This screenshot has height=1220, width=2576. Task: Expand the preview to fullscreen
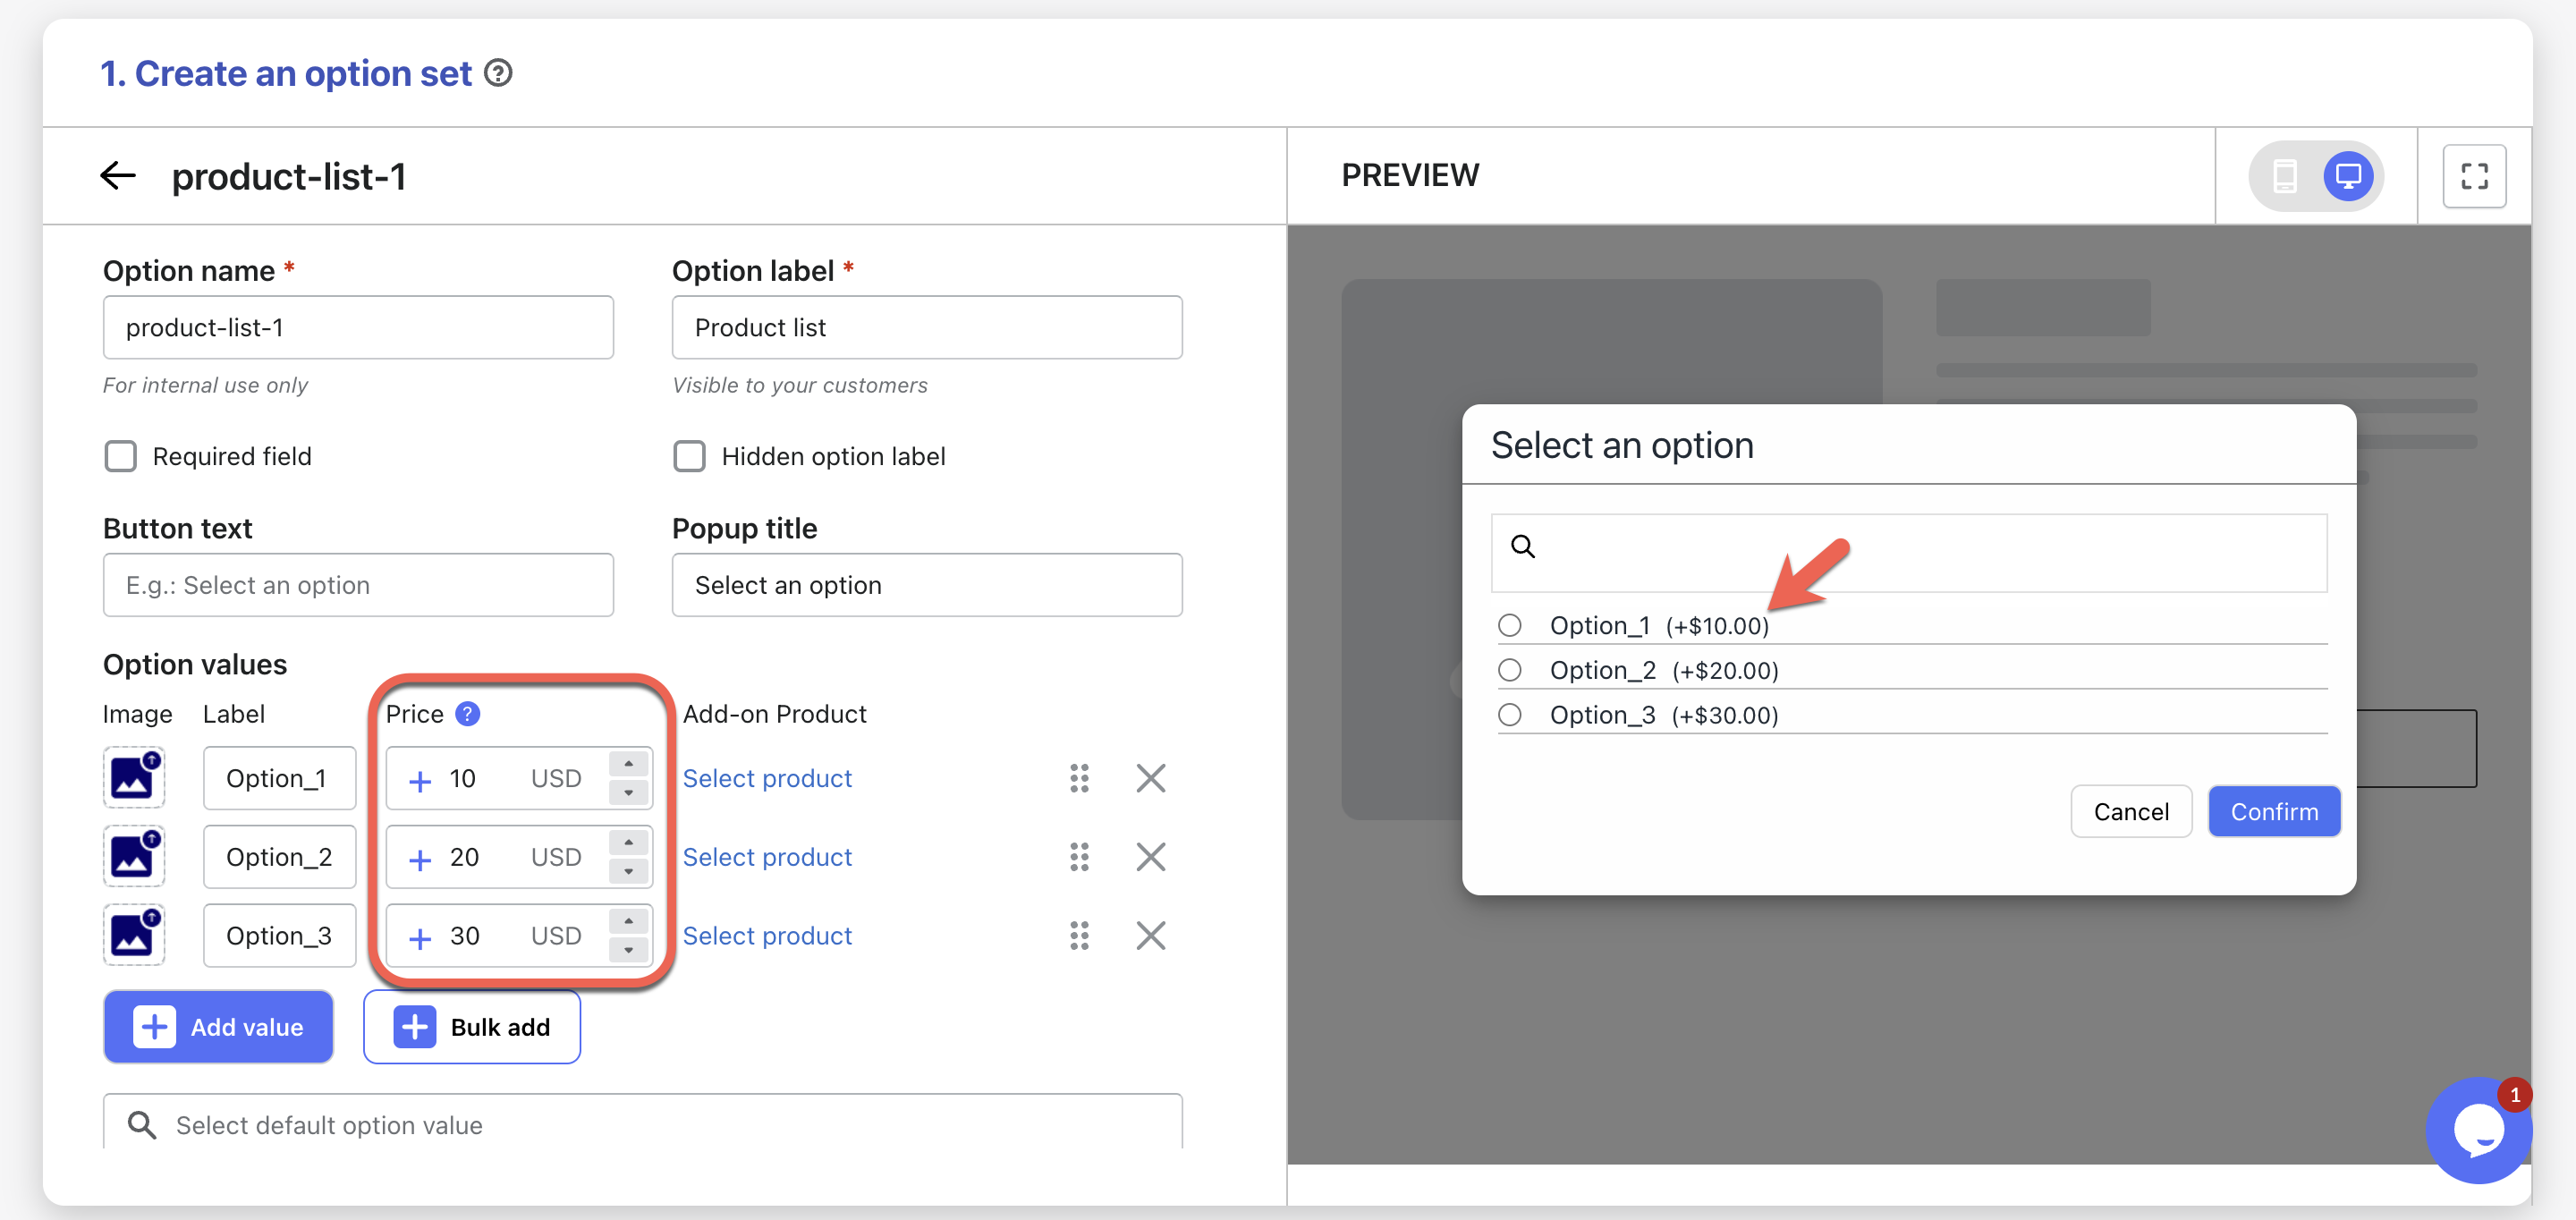2473,176
